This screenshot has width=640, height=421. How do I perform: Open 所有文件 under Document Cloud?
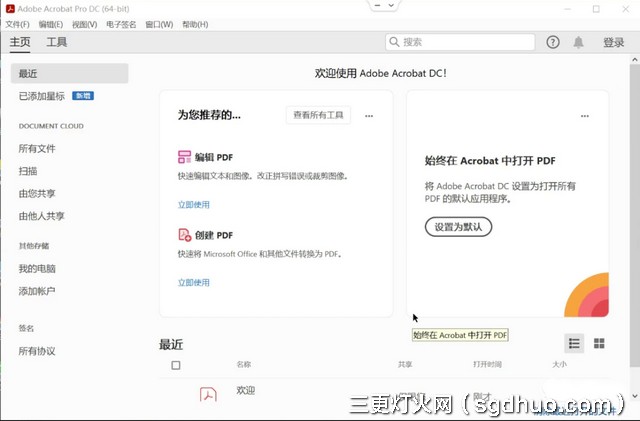pyautogui.click(x=37, y=149)
